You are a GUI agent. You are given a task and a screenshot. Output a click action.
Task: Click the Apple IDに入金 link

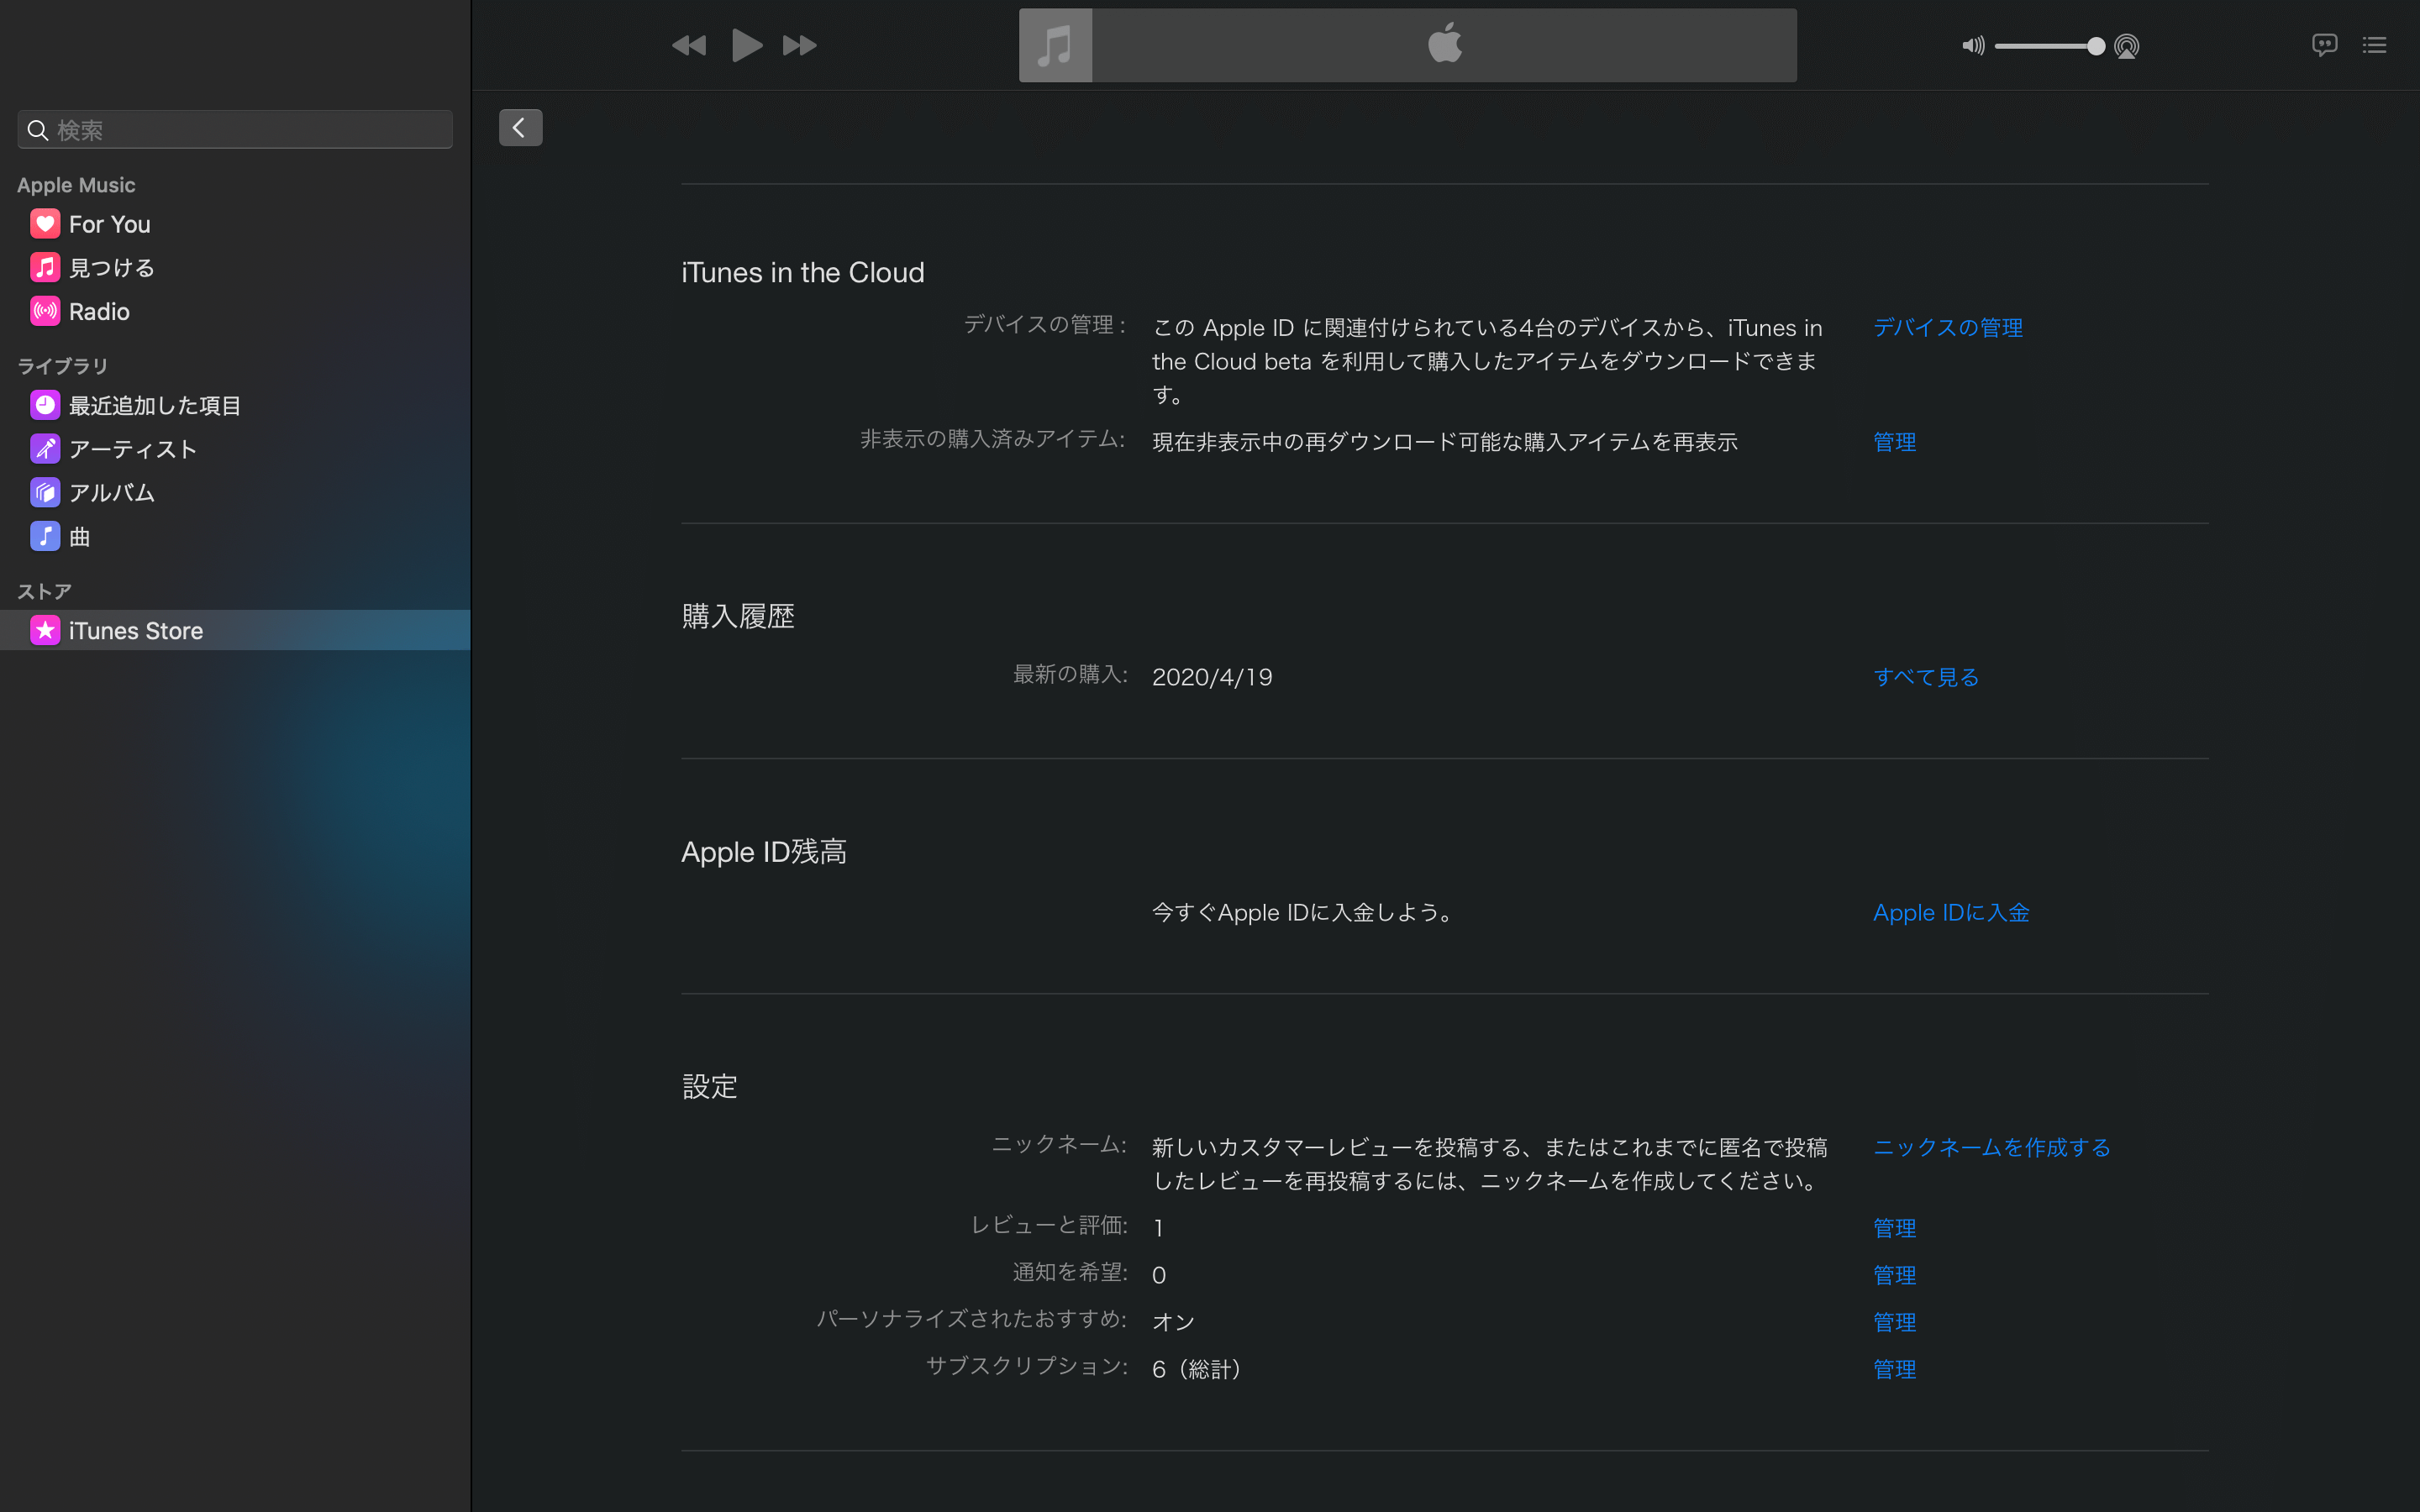(x=1951, y=912)
